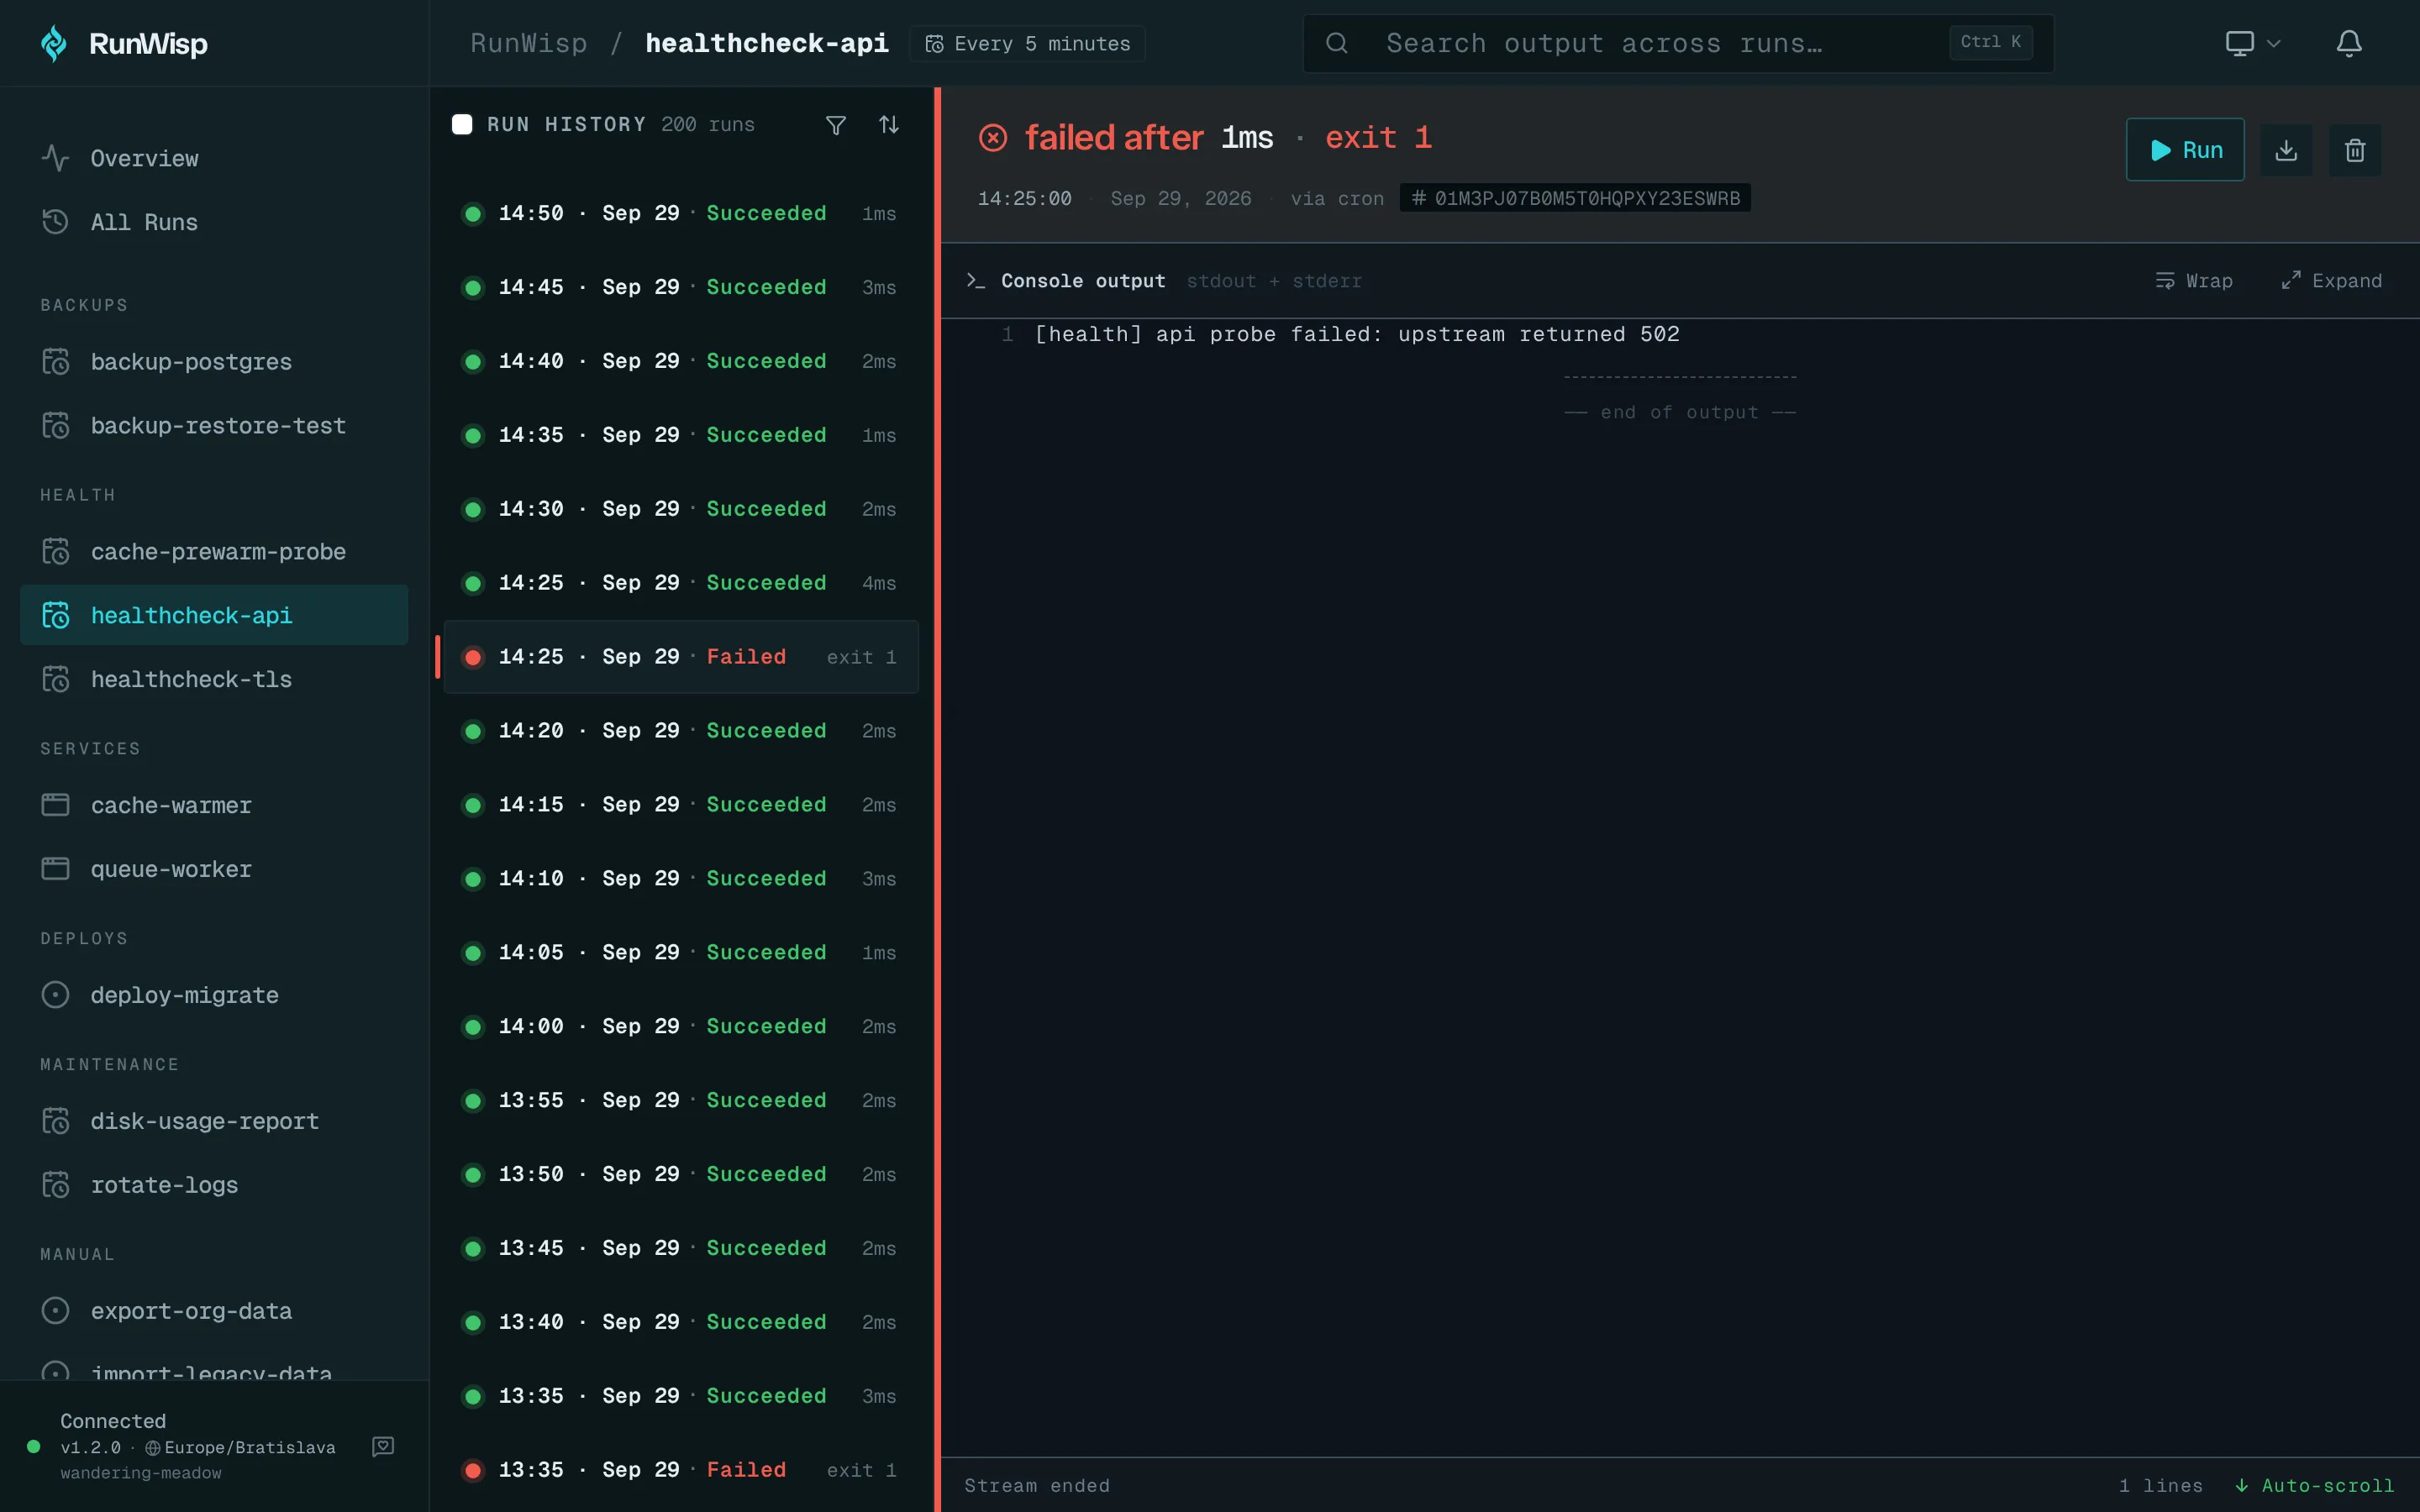Select the 14:25 Failed run

(681, 657)
